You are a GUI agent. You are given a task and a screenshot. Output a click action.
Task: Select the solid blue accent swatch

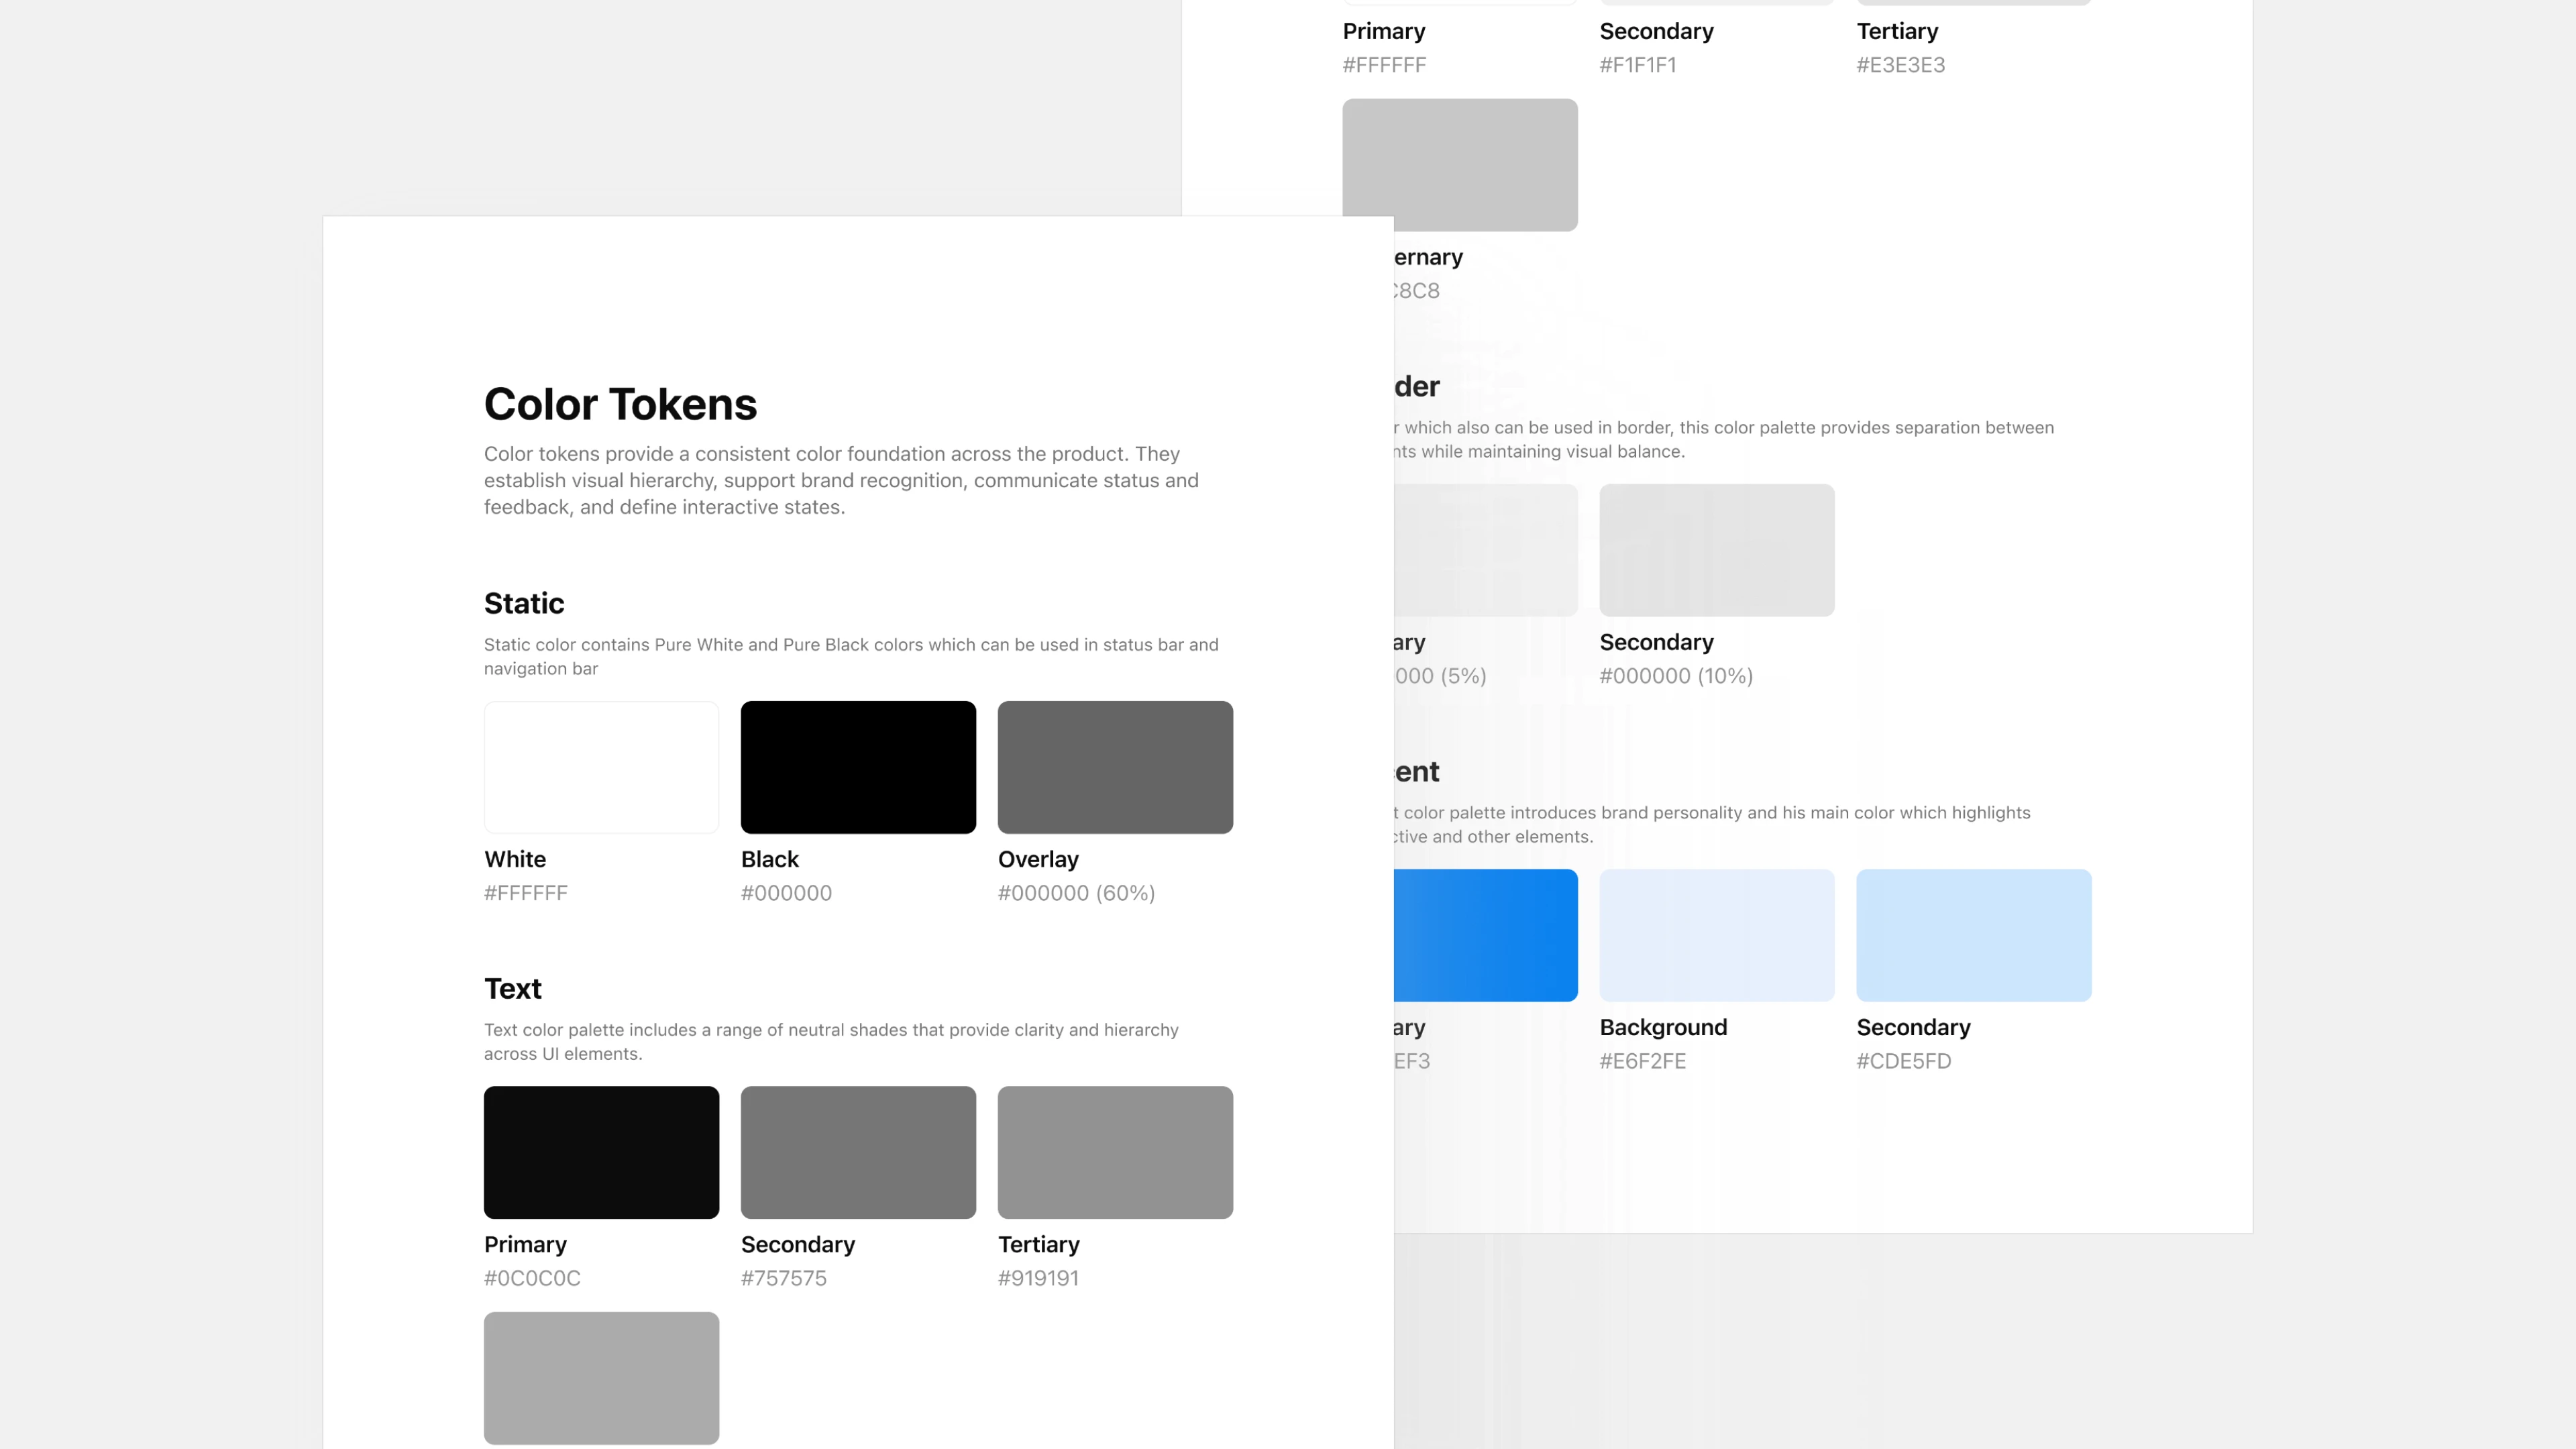[x=1486, y=935]
